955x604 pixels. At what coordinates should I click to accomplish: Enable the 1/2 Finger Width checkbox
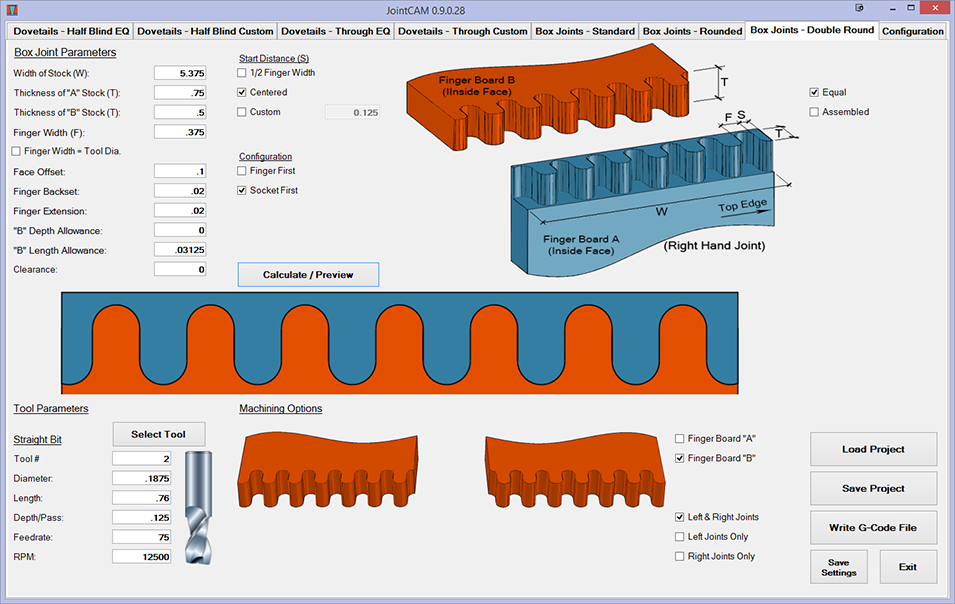[242, 73]
